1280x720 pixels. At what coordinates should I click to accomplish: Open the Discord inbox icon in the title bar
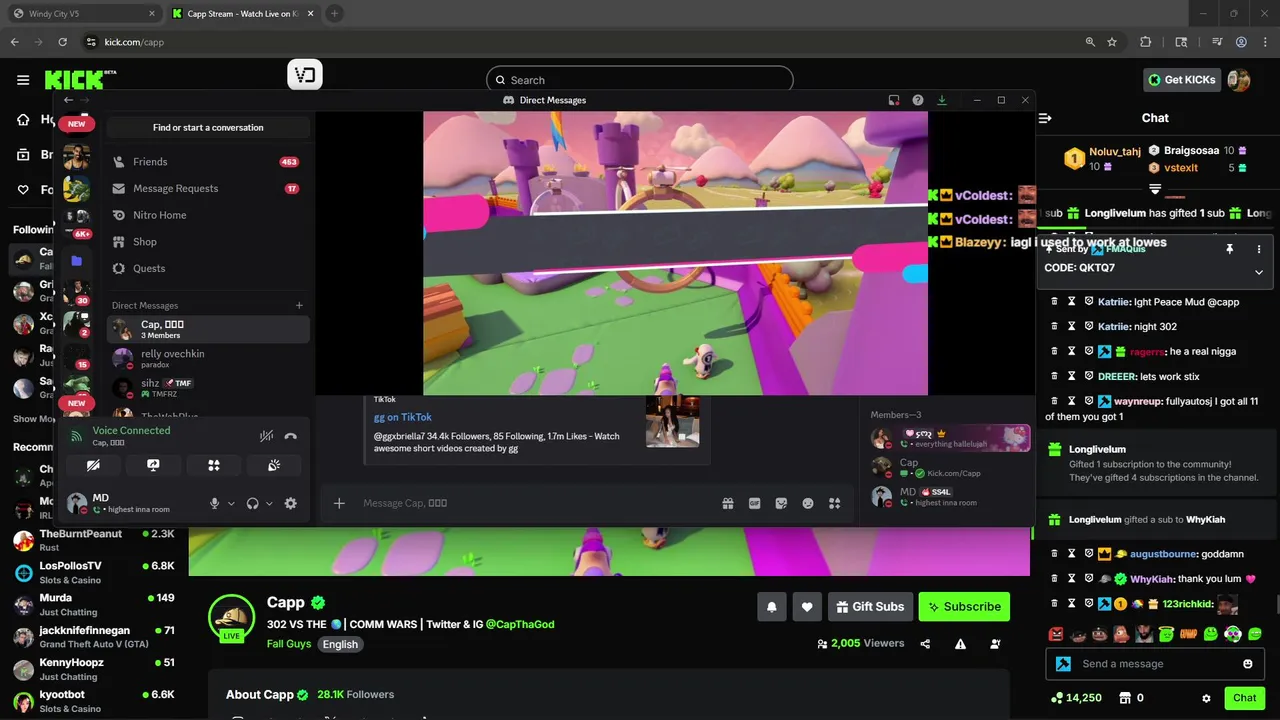click(894, 100)
